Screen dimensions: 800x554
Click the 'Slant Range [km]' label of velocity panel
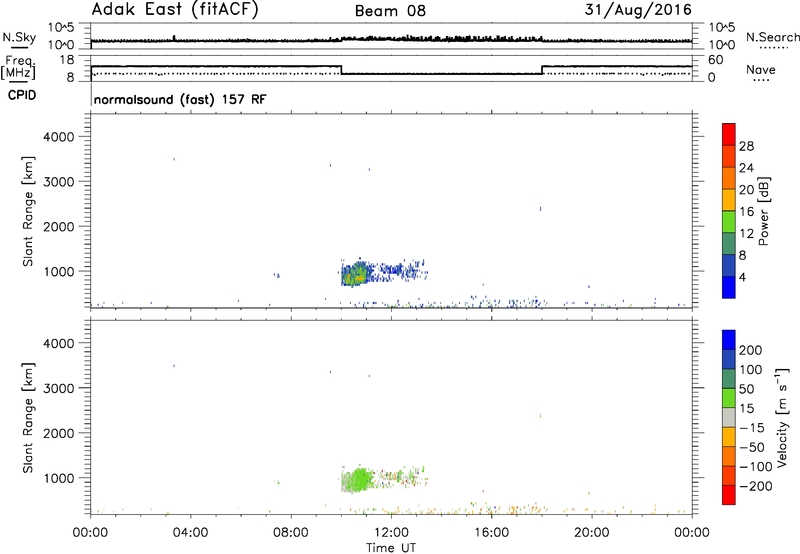pos(28,418)
